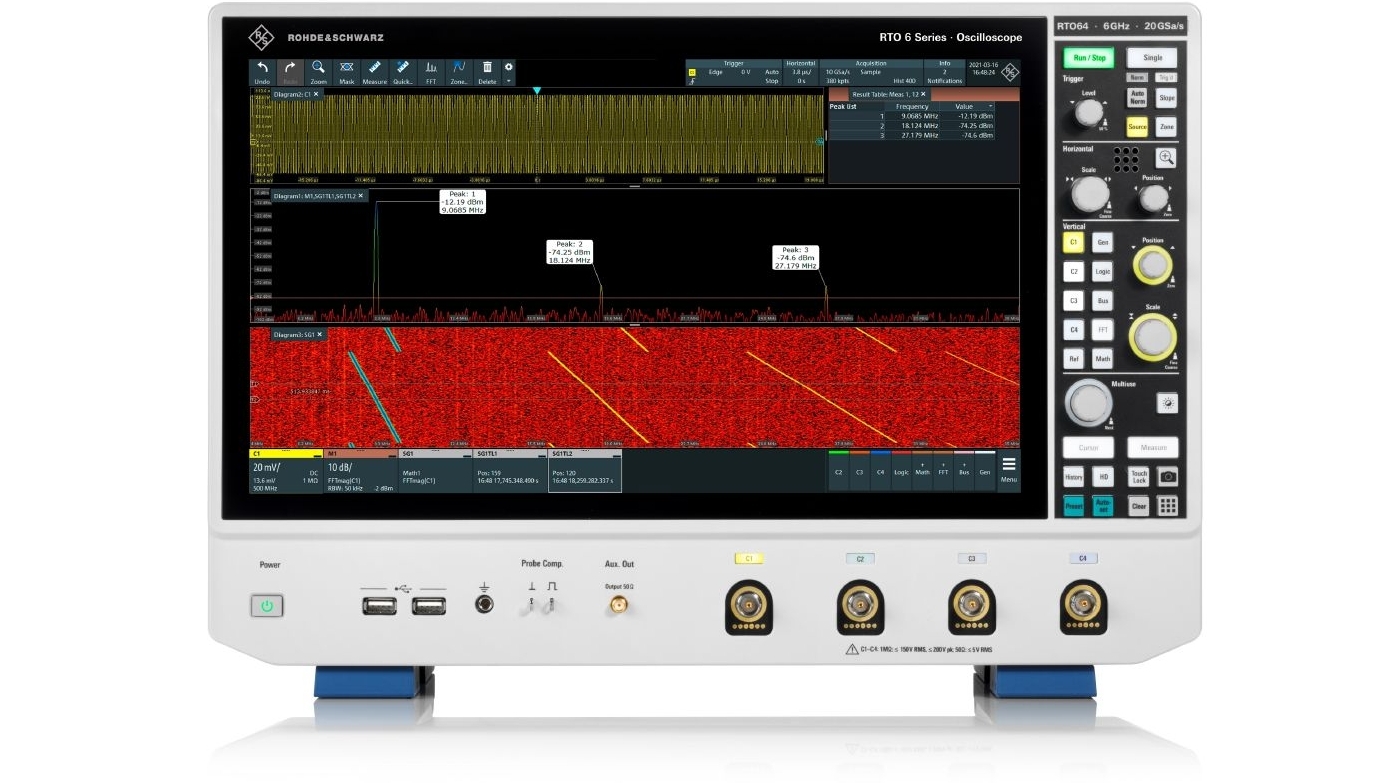1392x783 pixels.
Task: Activate the Quick measurement tool
Action: coord(403,72)
